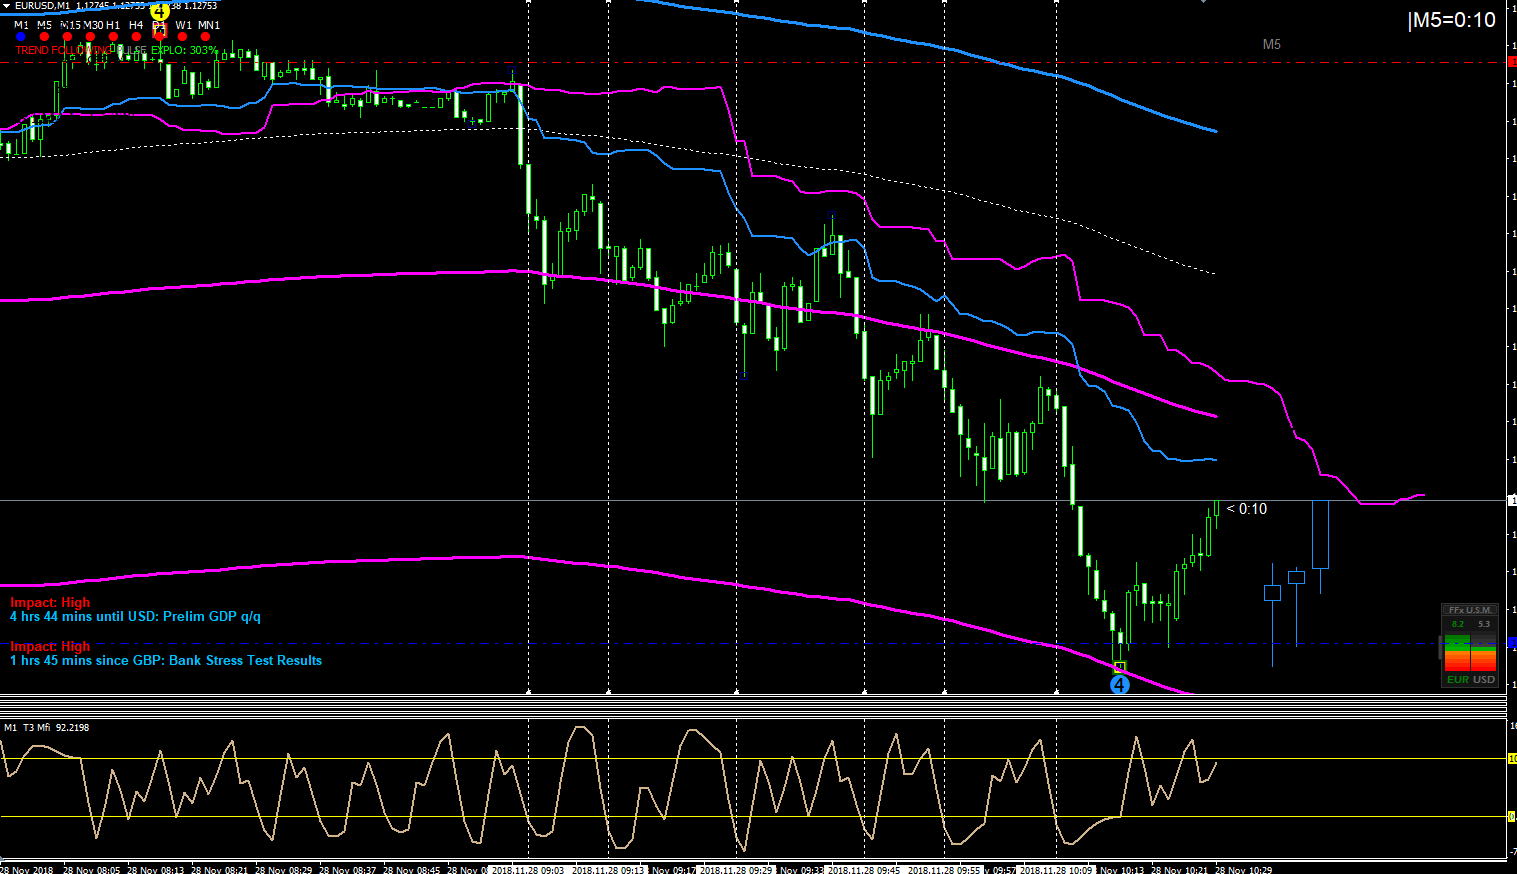Select the MN1 timeframe label
The image size is (1517, 874).
209,25
